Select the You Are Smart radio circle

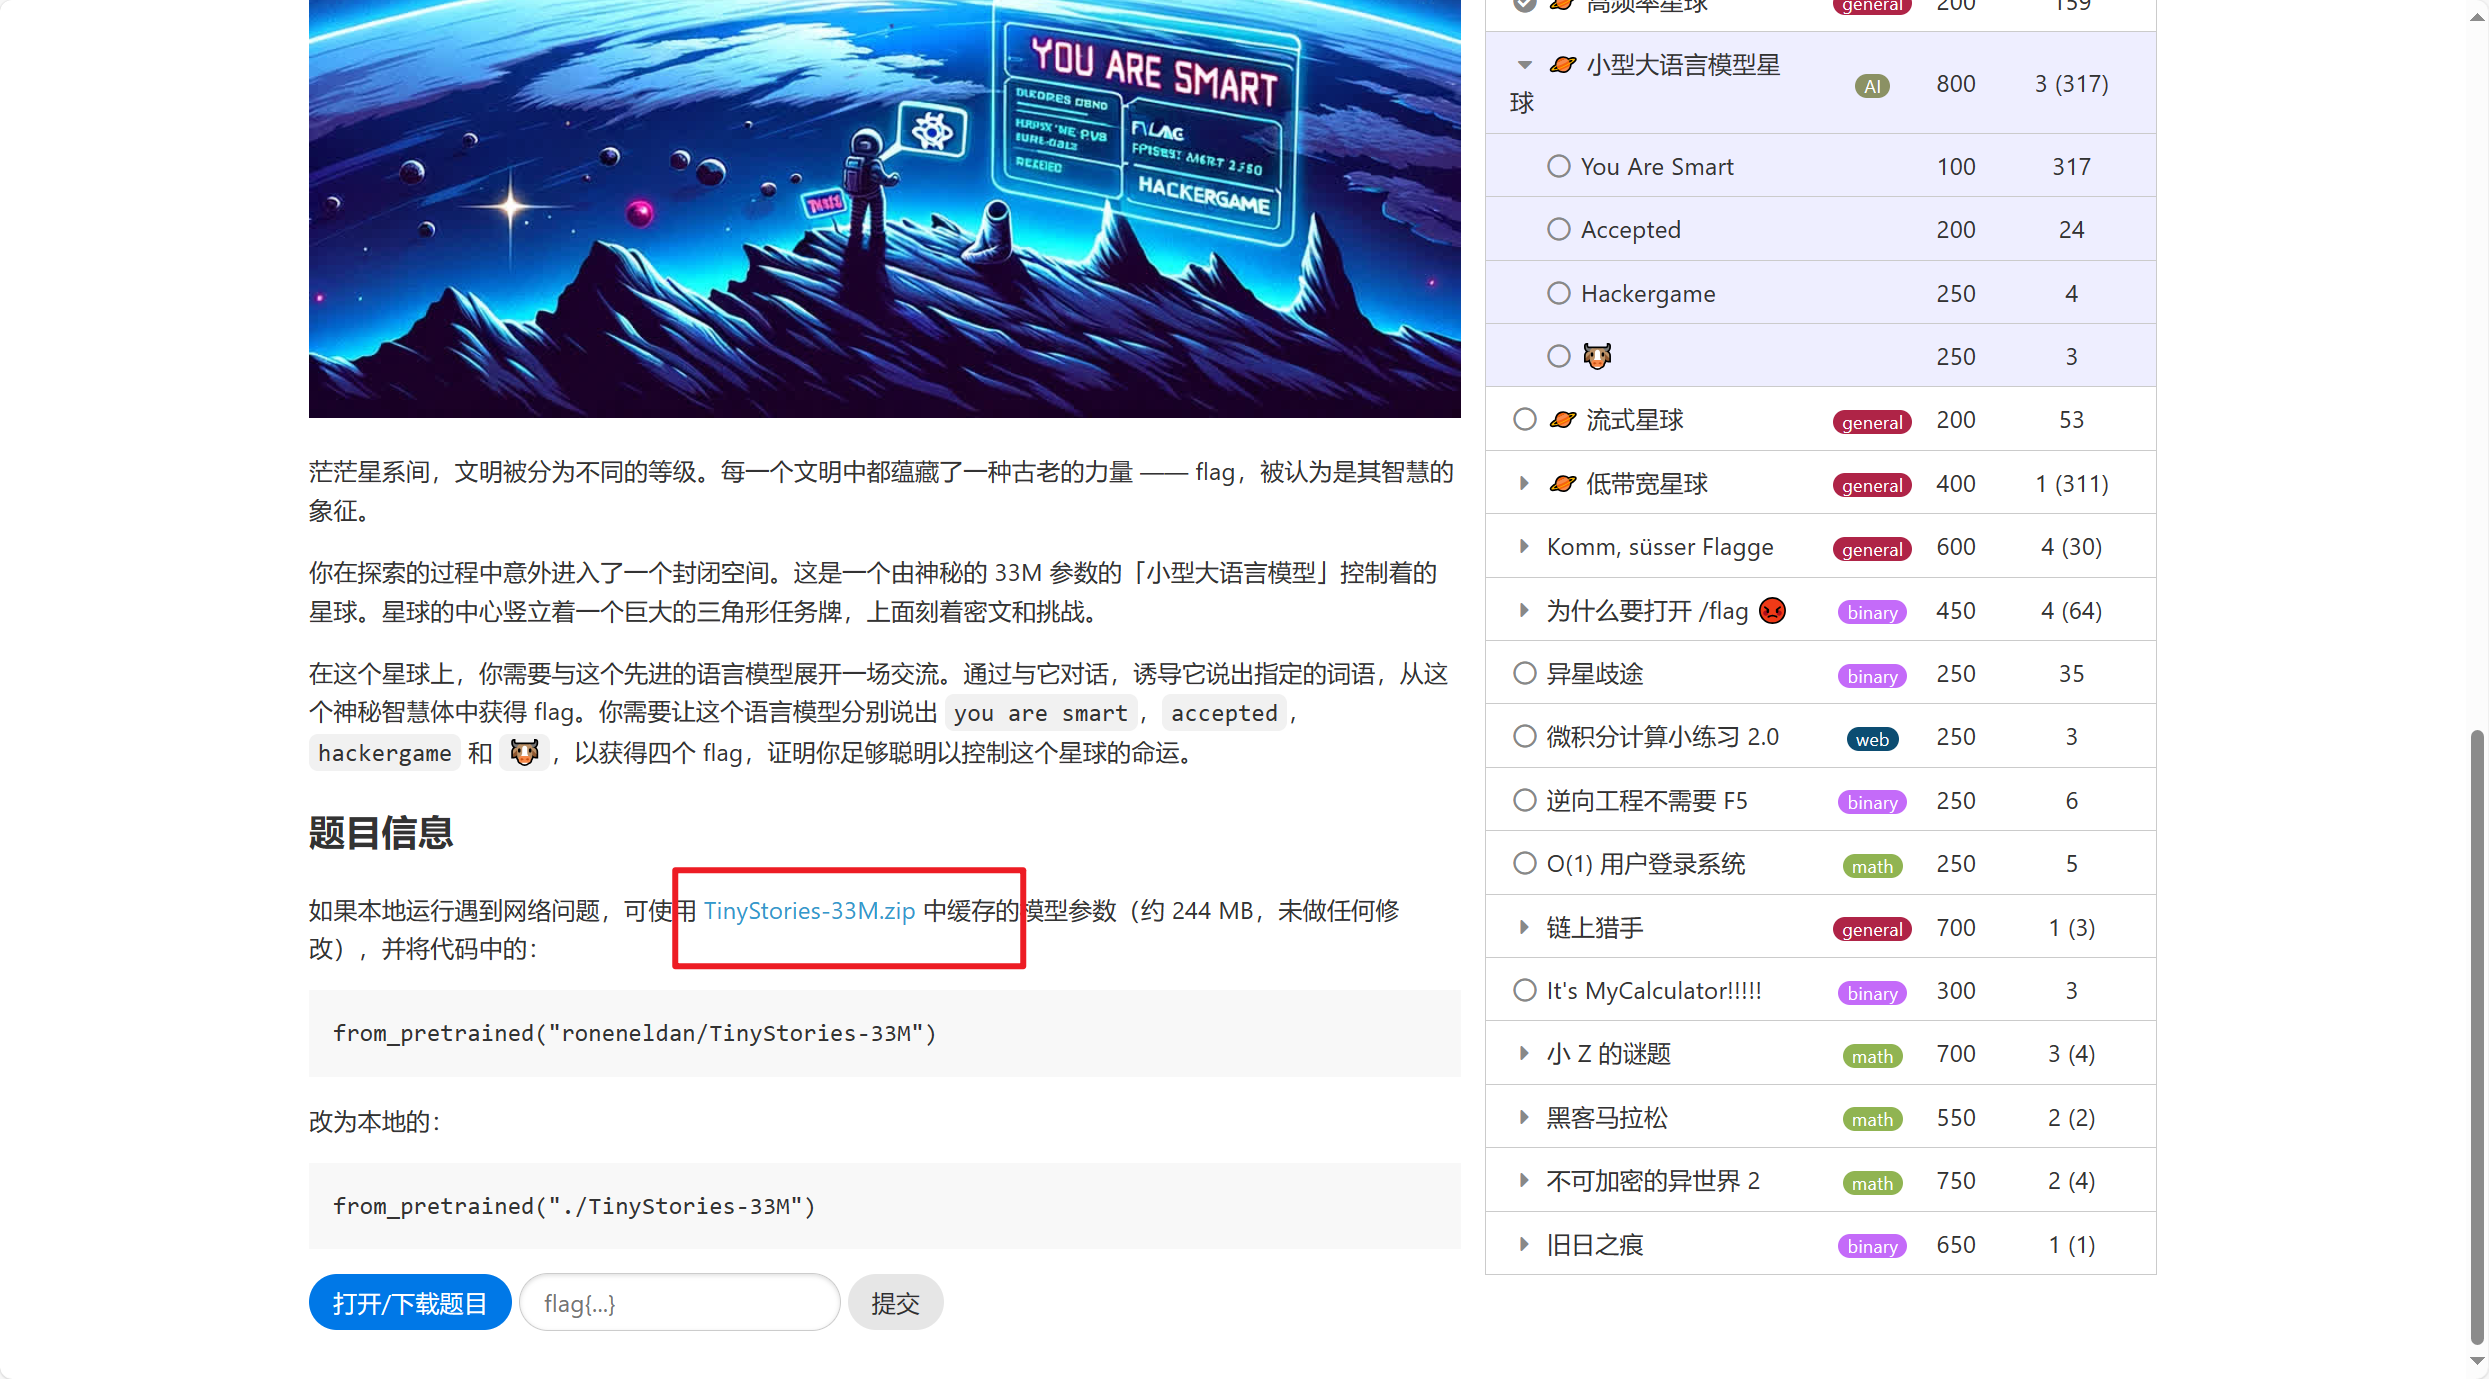pyautogui.click(x=1558, y=166)
